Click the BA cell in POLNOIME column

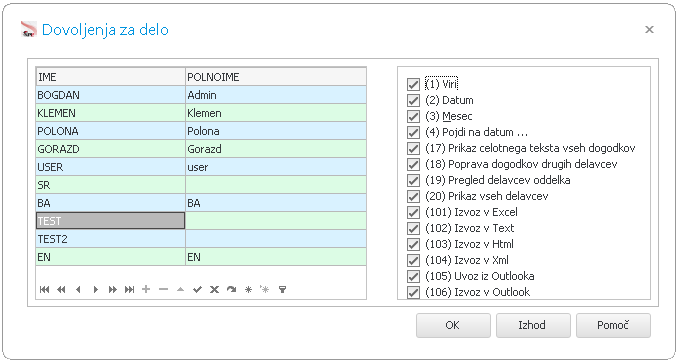pyautogui.click(x=276, y=203)
